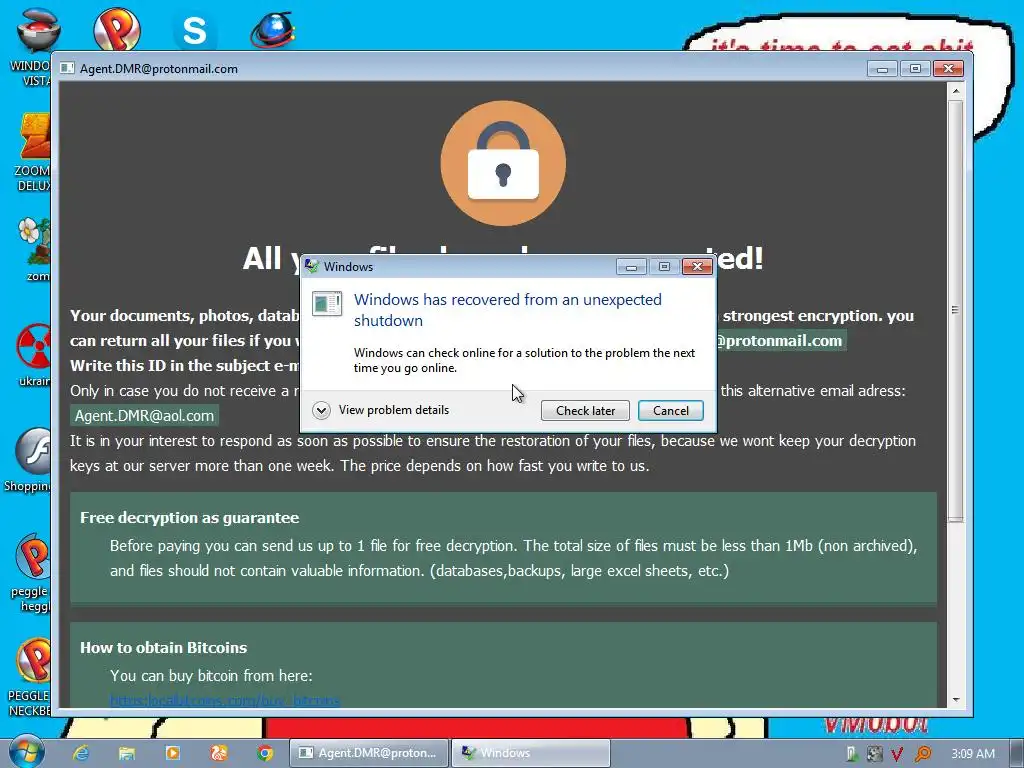Image resolution: width=1024 pixels, height=768 pixels.
Task: Open the globe browser desktop icon
Action: tap(272, 30)
